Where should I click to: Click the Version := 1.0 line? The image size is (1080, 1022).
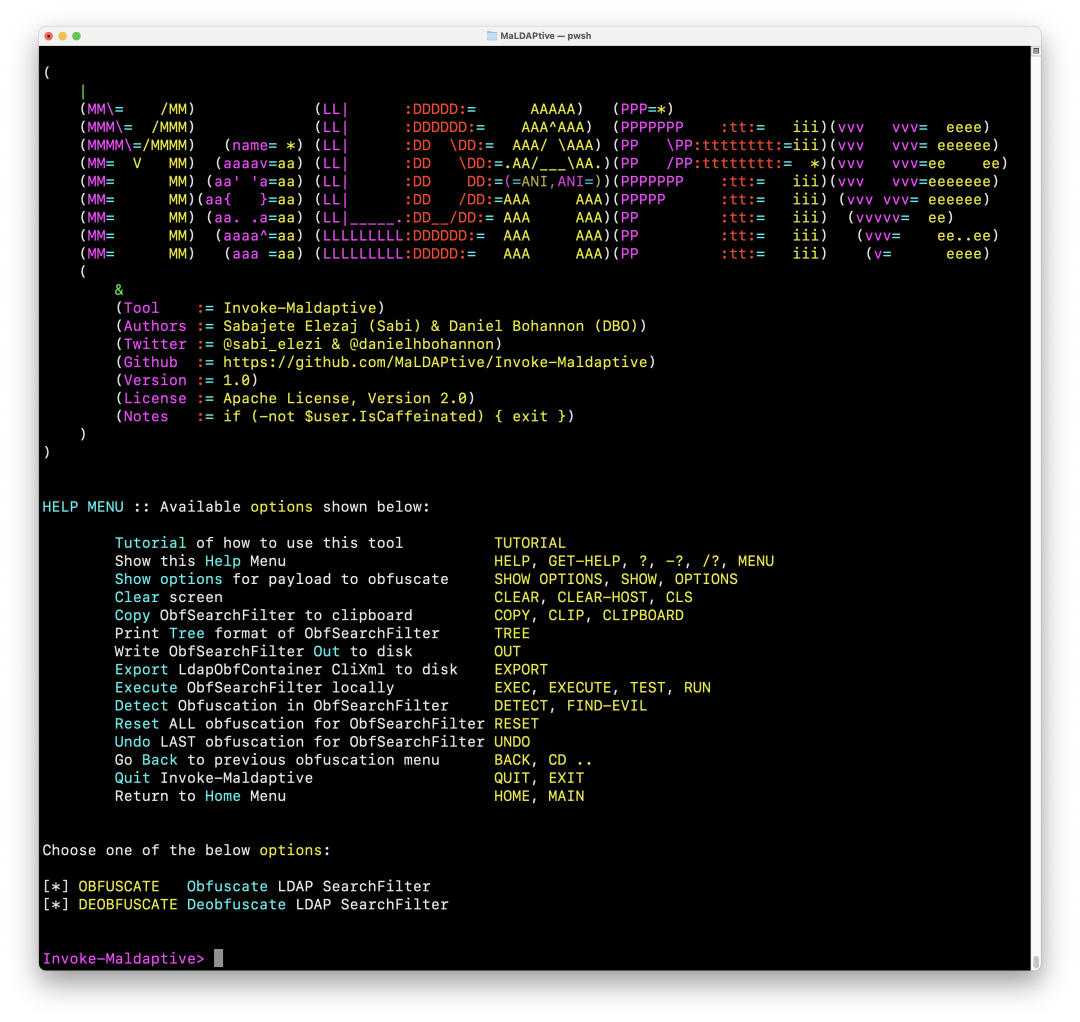tap(186, 380)
